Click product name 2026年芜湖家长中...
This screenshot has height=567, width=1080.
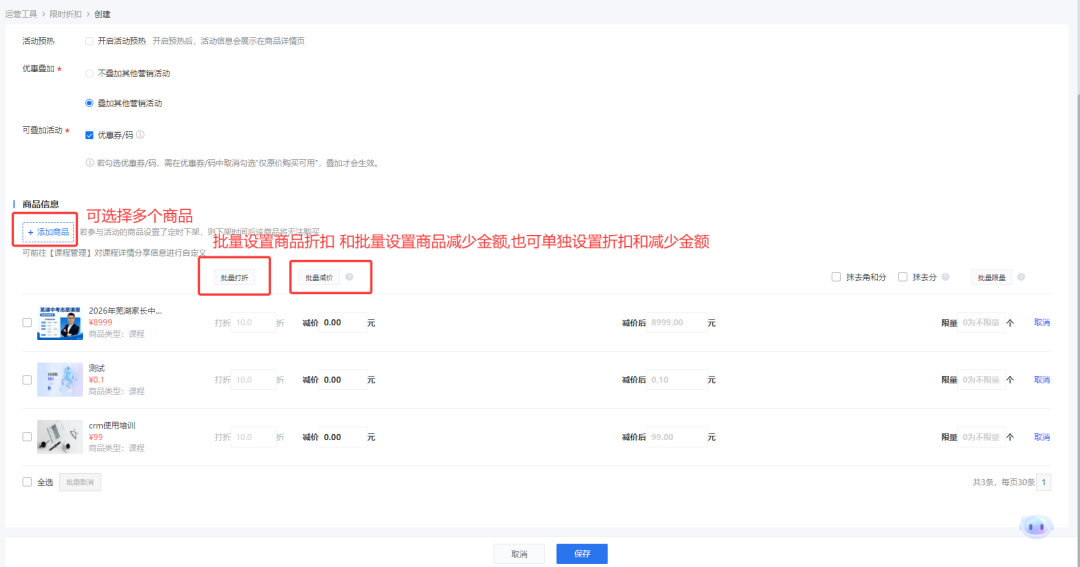click(x=125, y=311)
